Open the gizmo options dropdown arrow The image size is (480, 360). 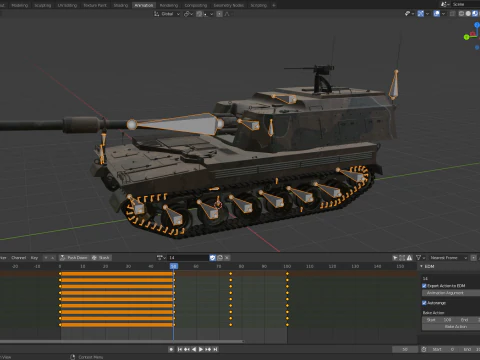click(427, 14)
